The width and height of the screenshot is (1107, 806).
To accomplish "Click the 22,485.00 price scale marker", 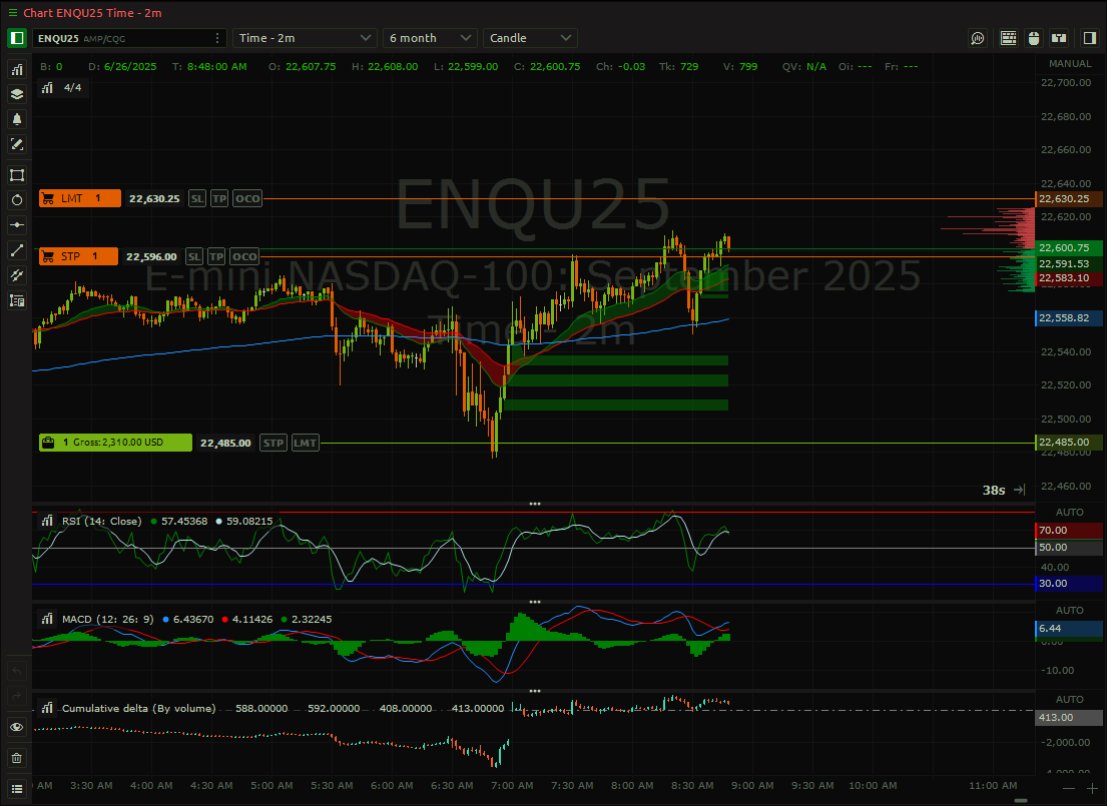I will tap(1070, 443).
